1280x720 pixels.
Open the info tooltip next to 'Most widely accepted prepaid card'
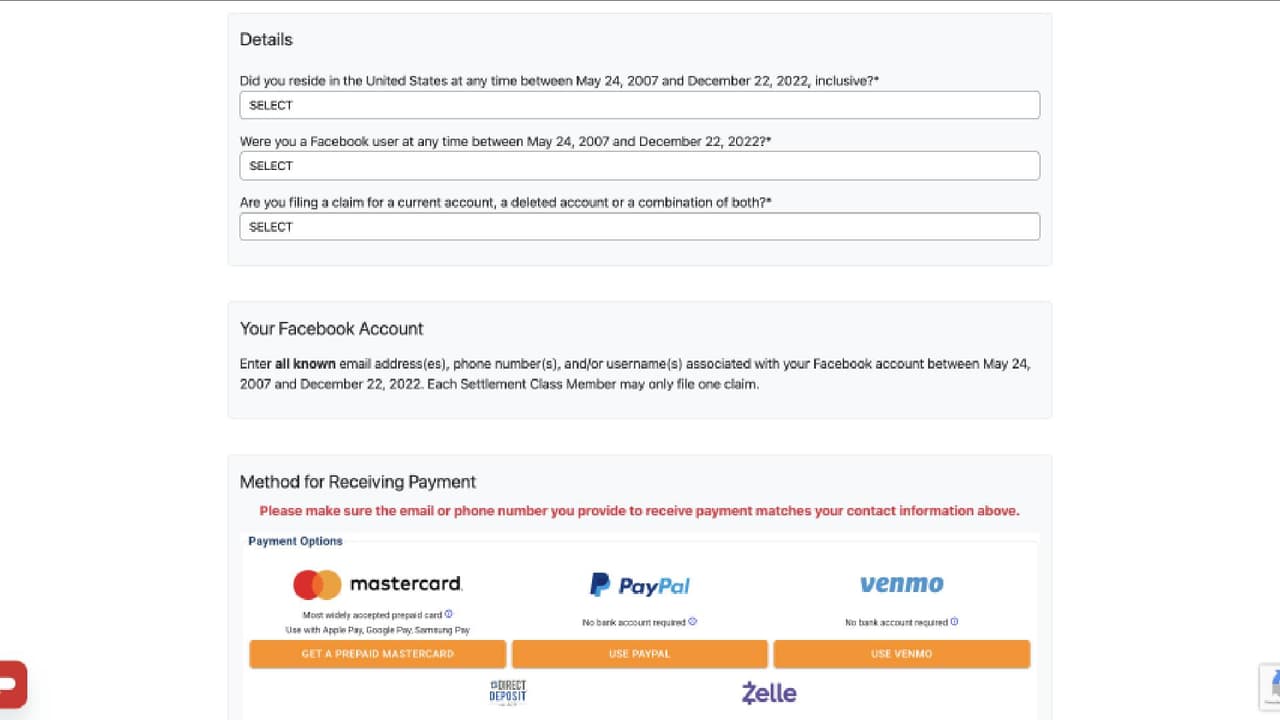(448, 614)
